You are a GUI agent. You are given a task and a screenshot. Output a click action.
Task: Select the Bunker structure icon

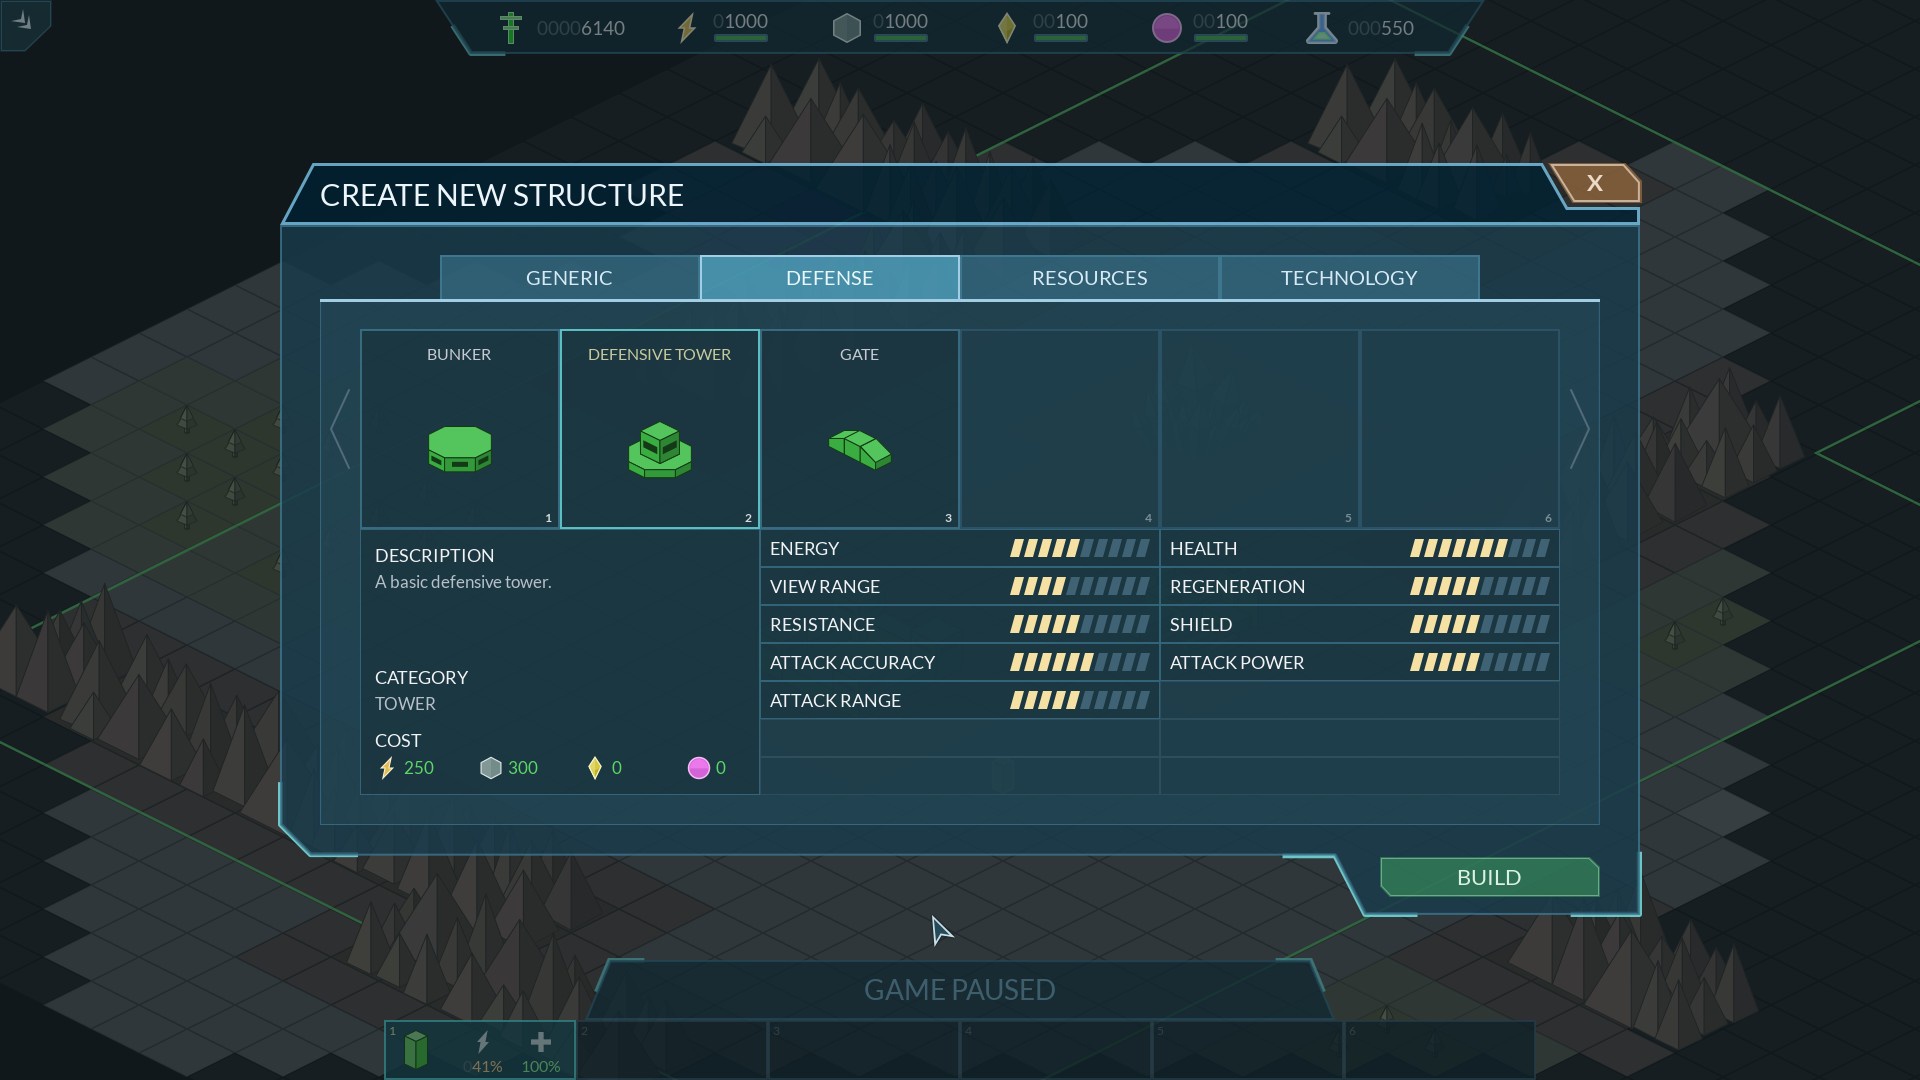point(459,449)
